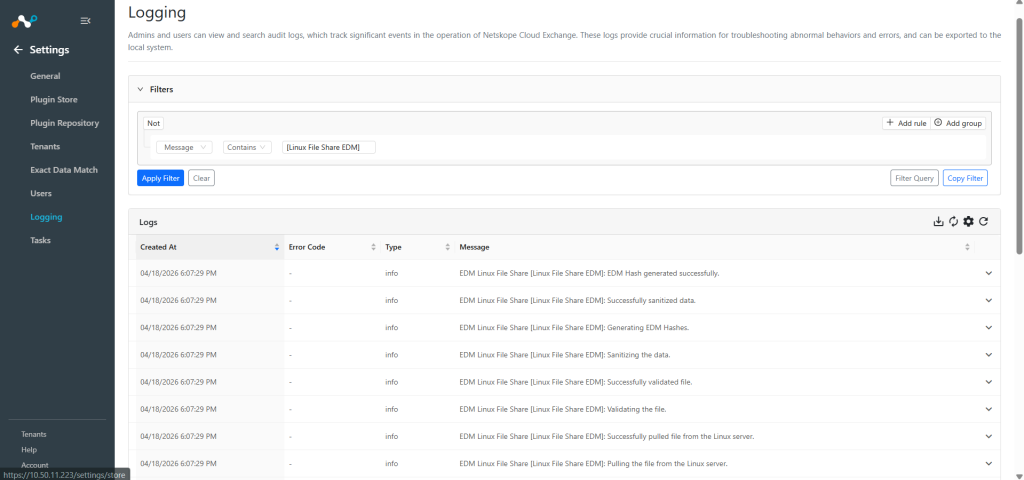Expand row 'Generating EDM Hashes'
This screenshot has height=480, width=1024.
point(988,328)
